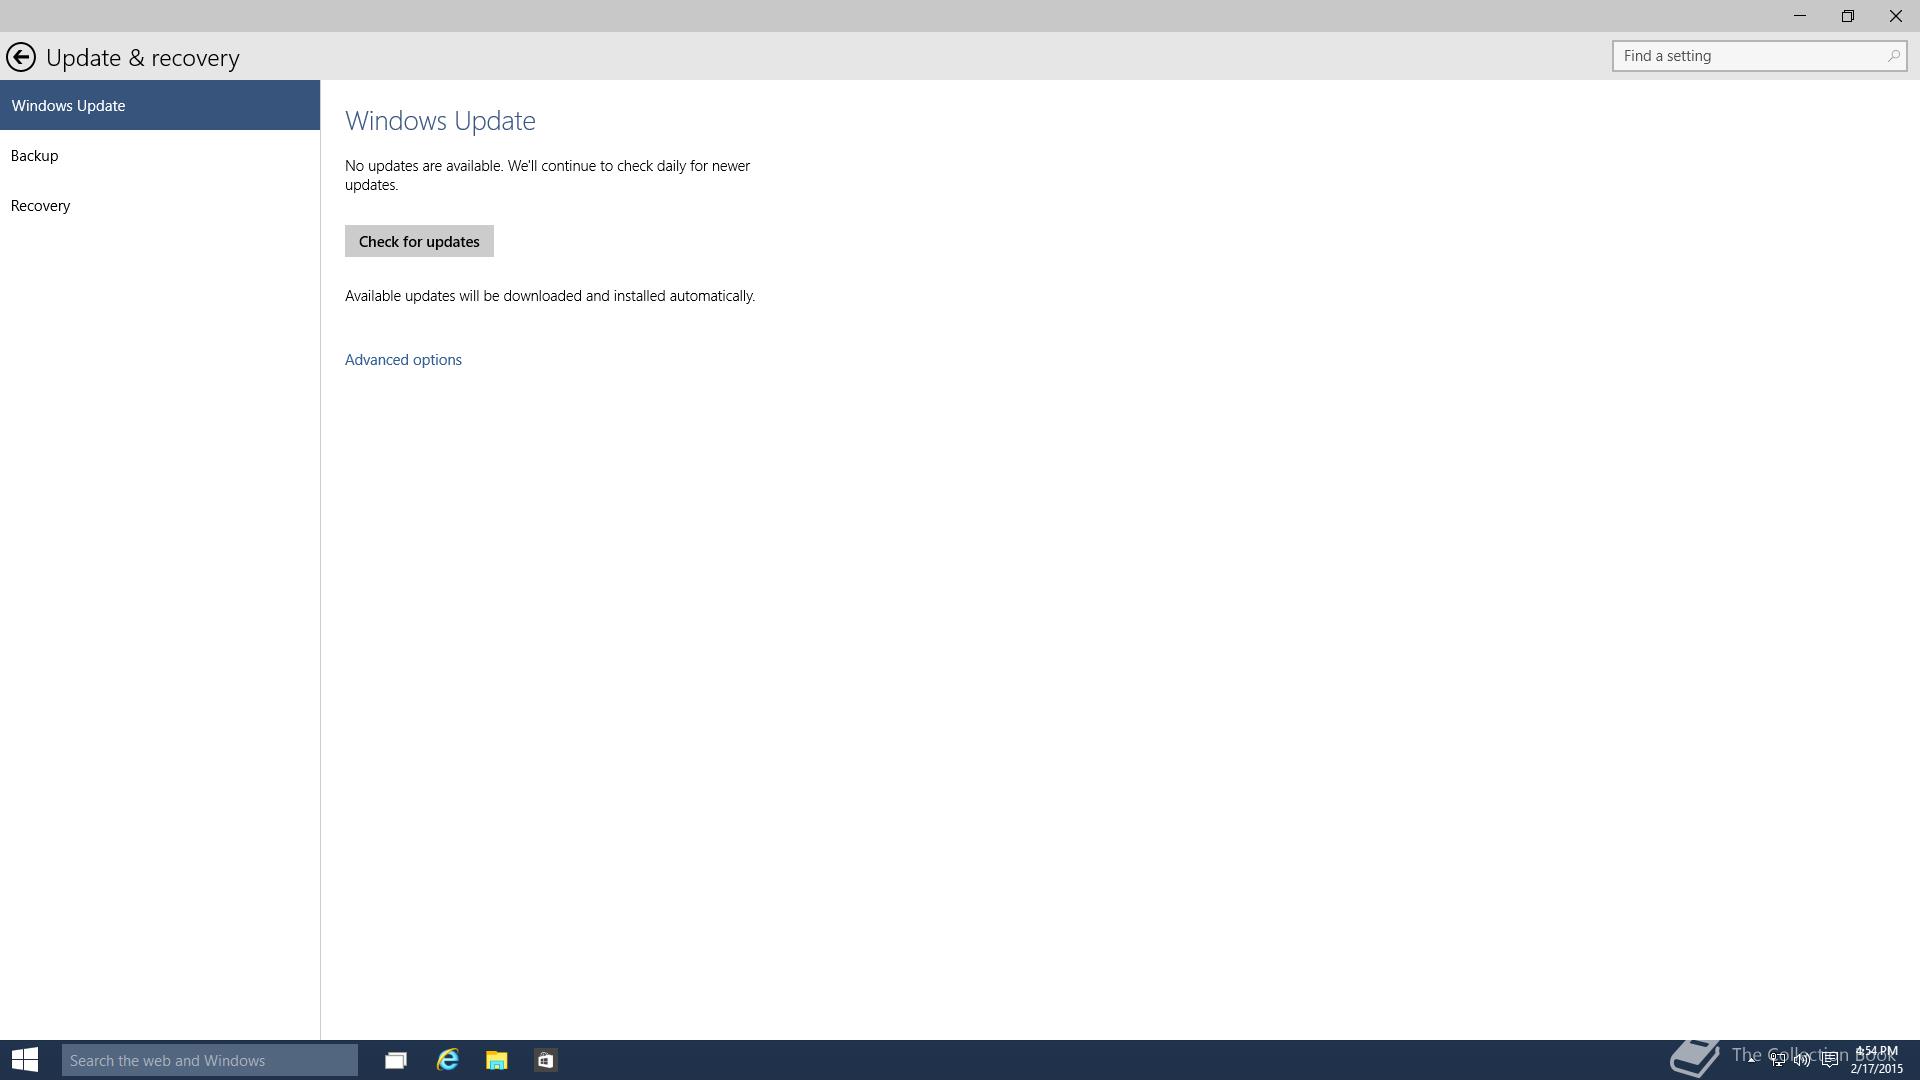Viewport: 1920px width, 1080px height.
Task: Switch to the Recovery section
Action: click(160, 205)
